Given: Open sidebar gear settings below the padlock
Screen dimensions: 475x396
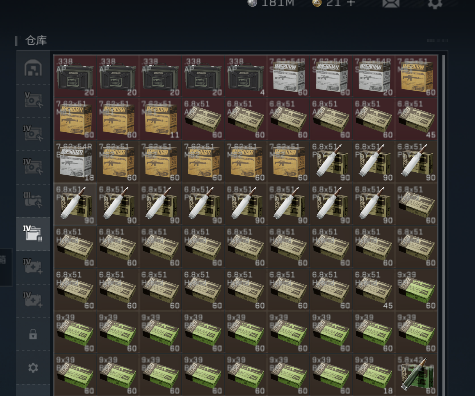Looking at the screenshot, I should [33, 368].
